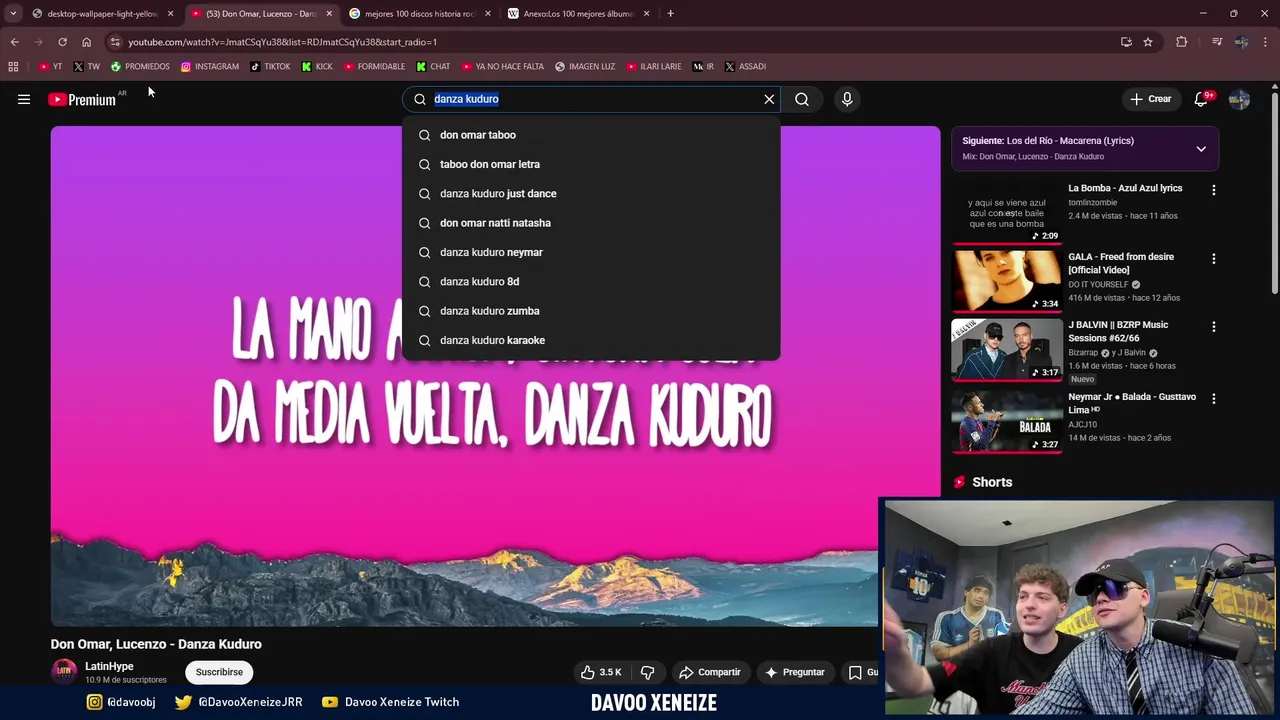This screenshot has height=720, width=1280.
Task: Open J BALVIN BZRP Music Sessions thumbnail
Action: [1006, 349]
